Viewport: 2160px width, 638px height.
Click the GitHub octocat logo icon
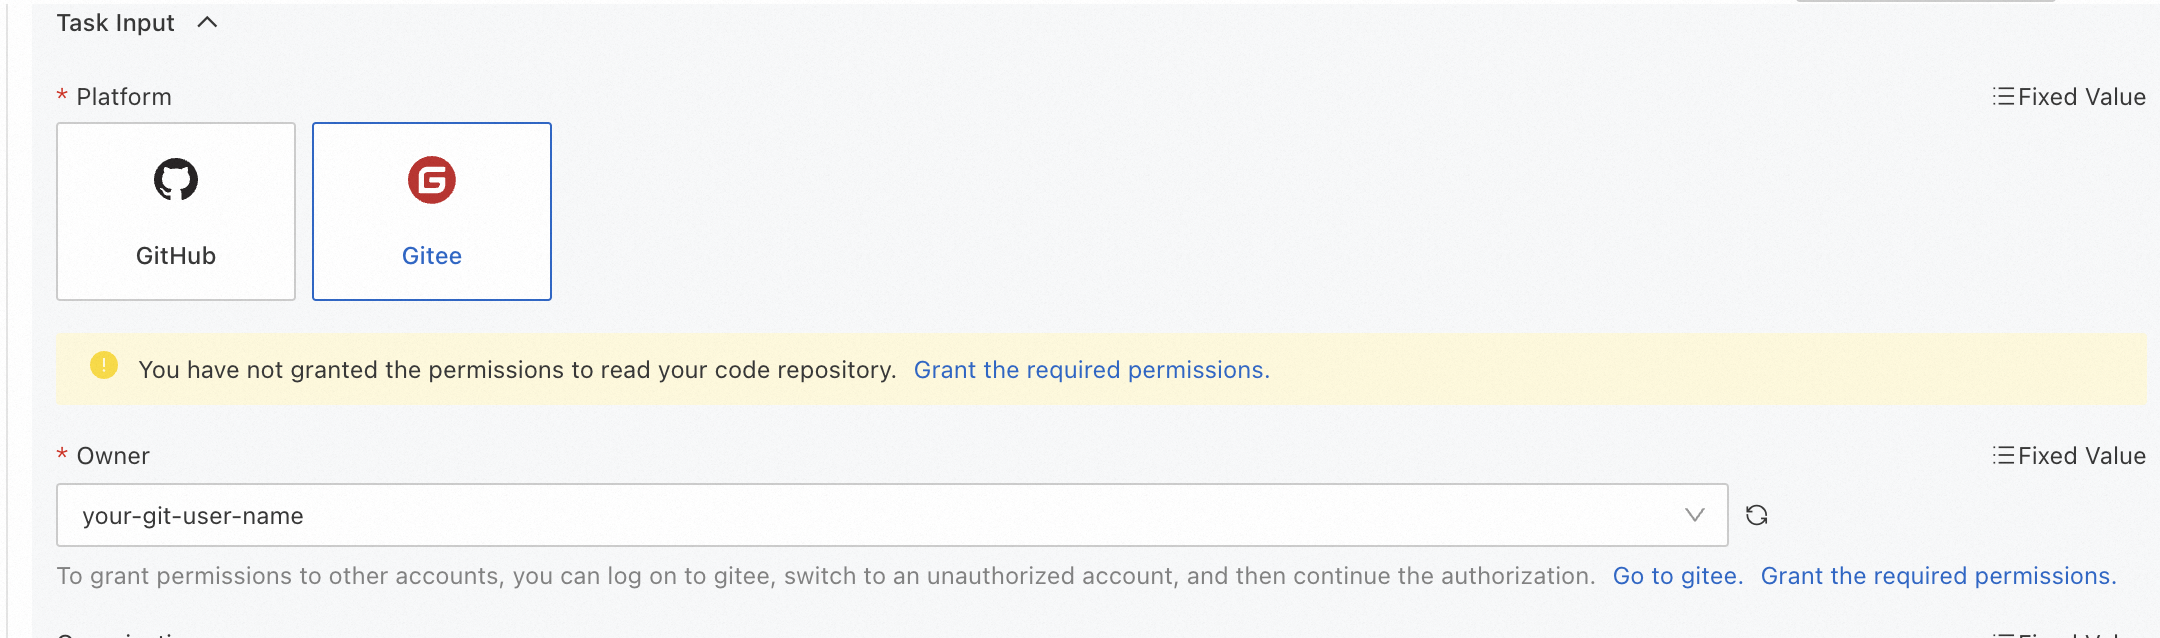[x=178, y=181]
